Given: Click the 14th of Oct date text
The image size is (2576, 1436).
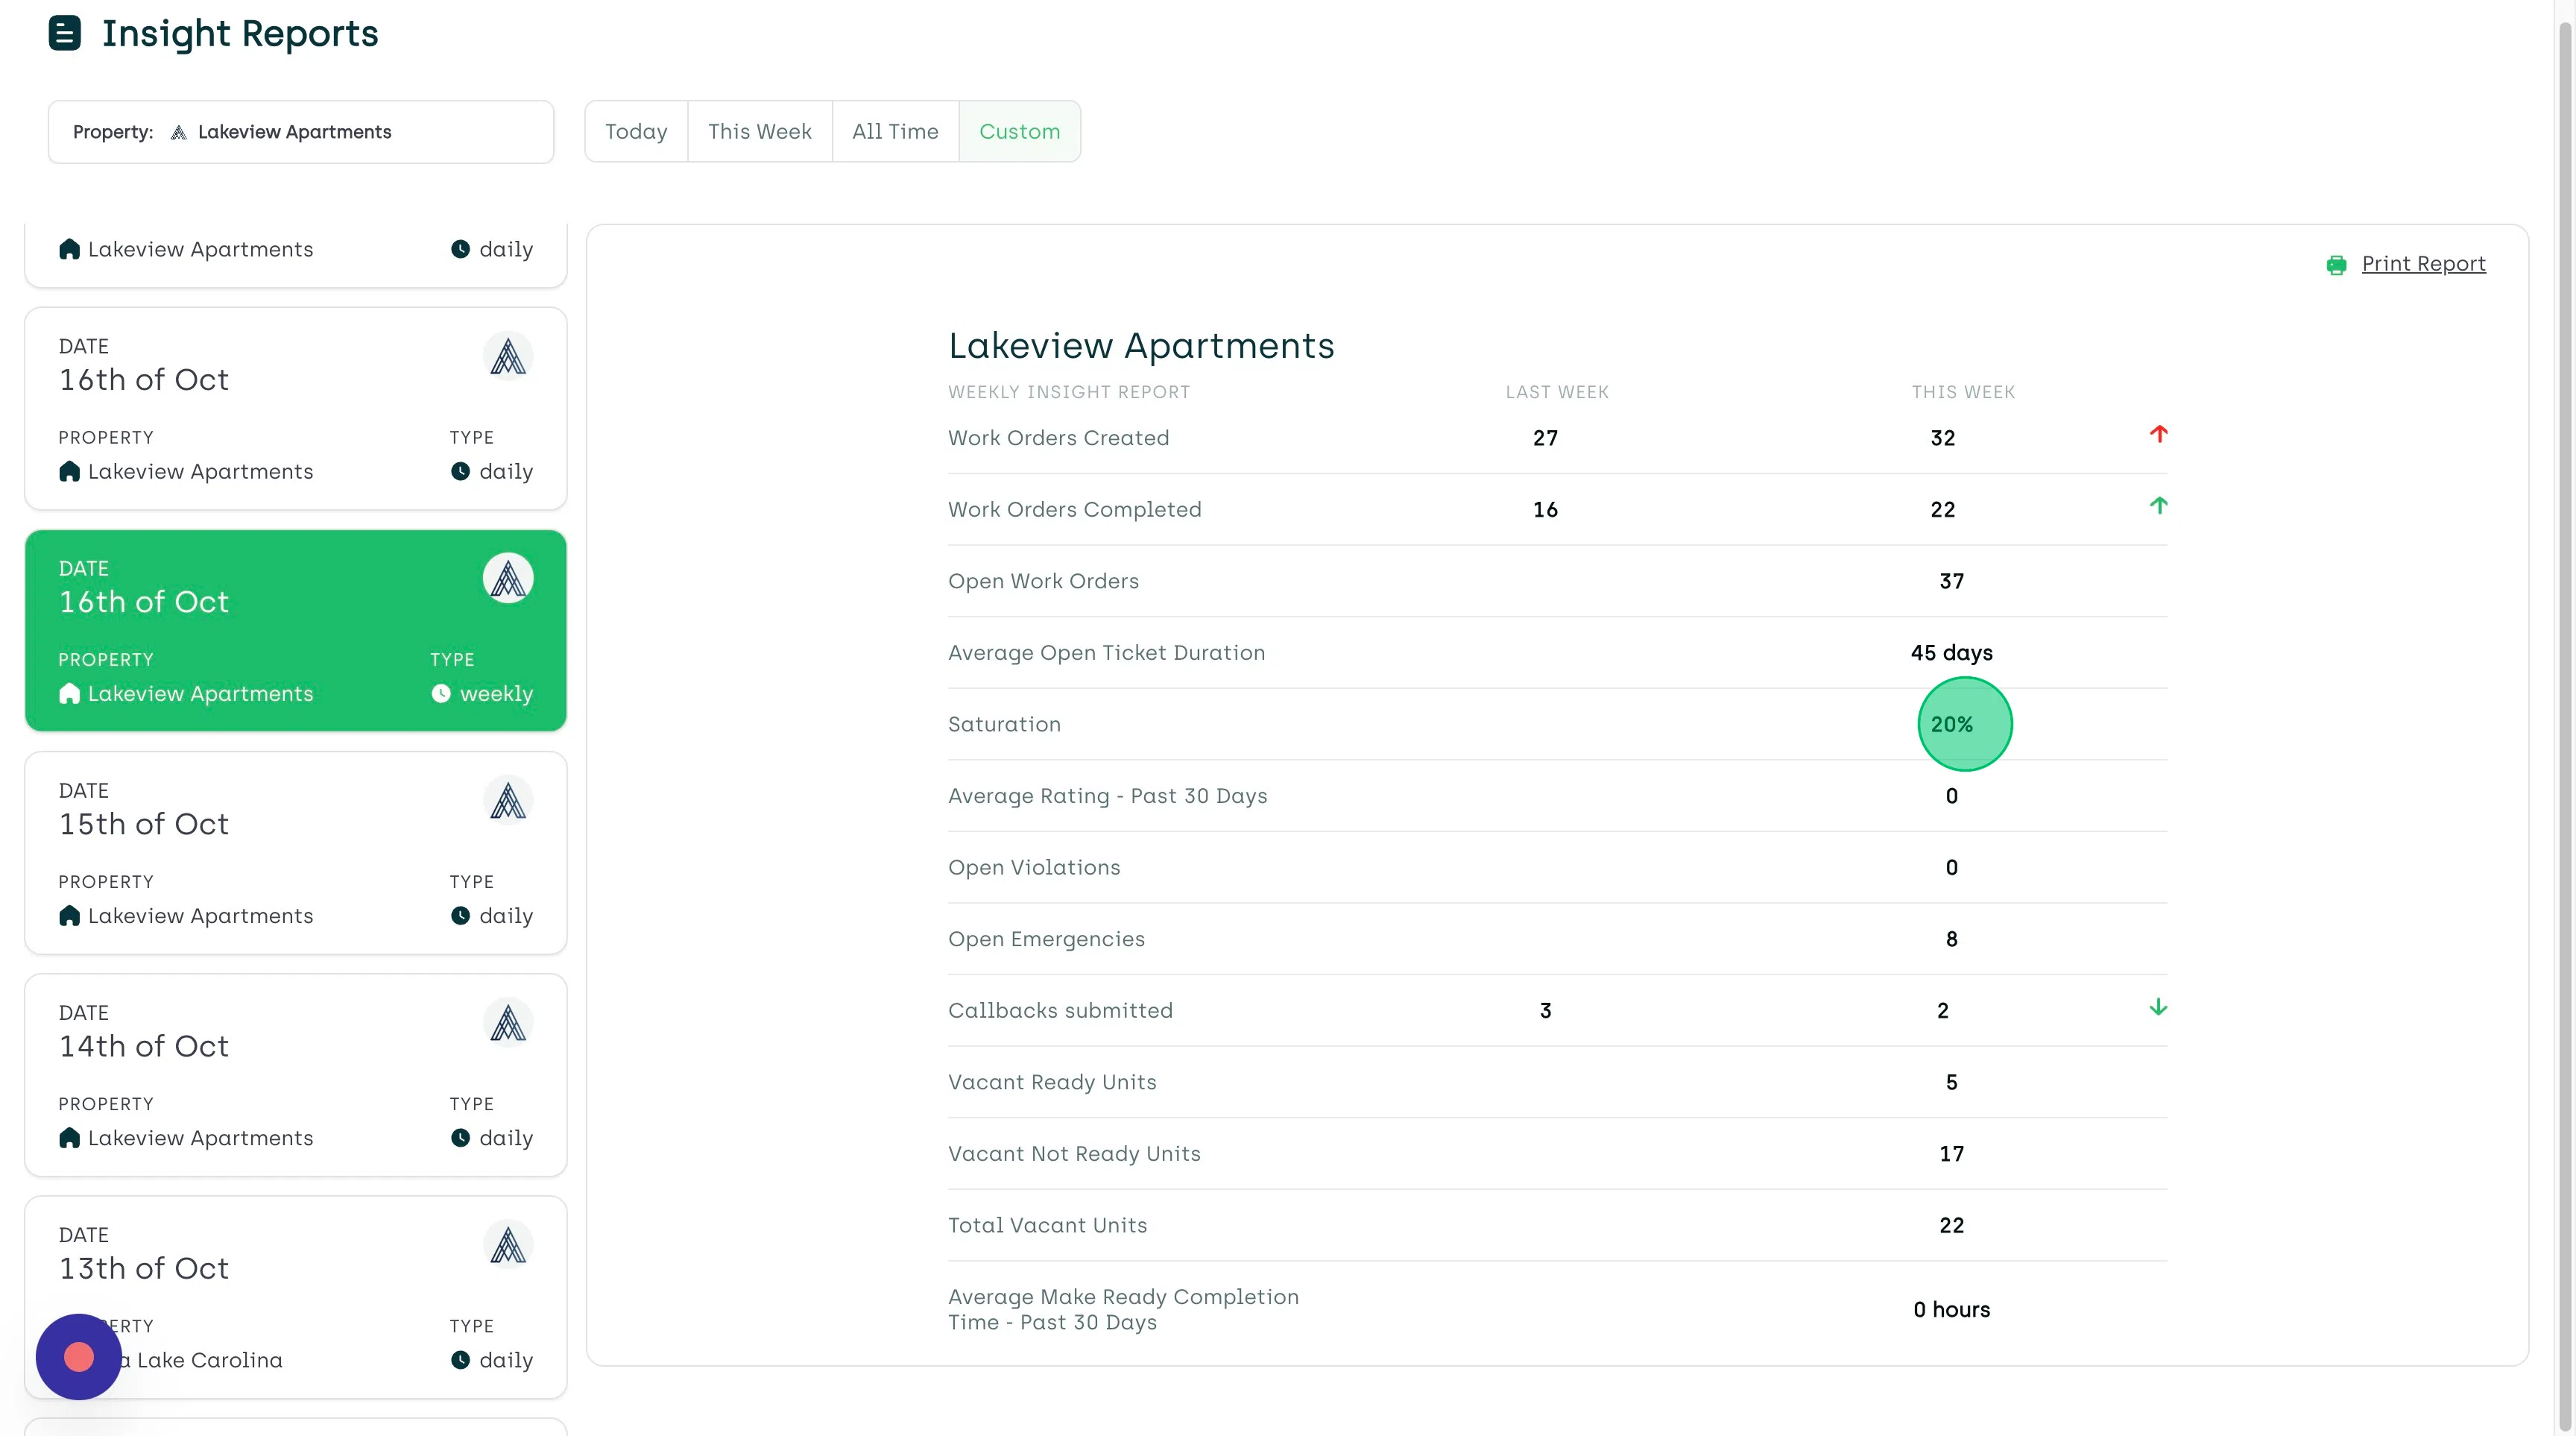Looking at the screenshot, I should [x=144, y=1046].
